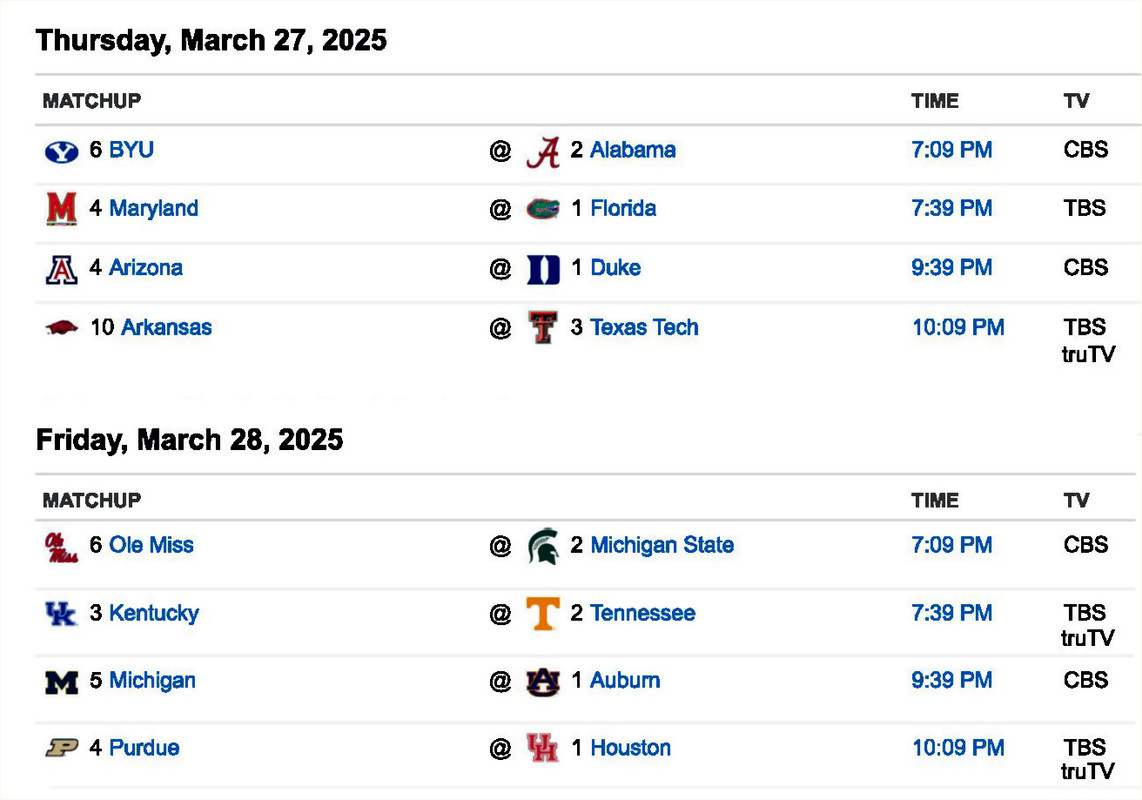Click the BYU team logo
Screen dimensions: 1142x800
(61, 151)
